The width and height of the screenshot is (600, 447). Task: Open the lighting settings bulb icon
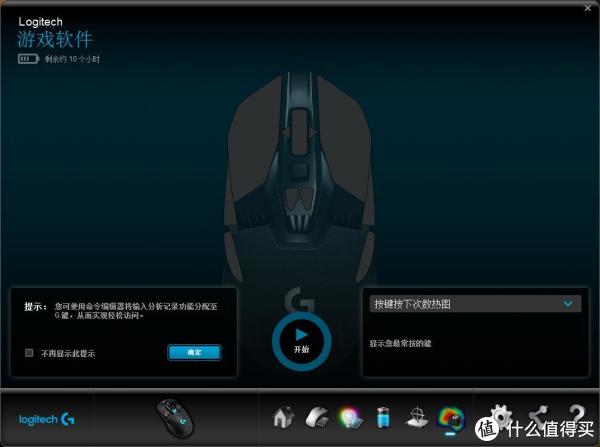coord(350,418)
